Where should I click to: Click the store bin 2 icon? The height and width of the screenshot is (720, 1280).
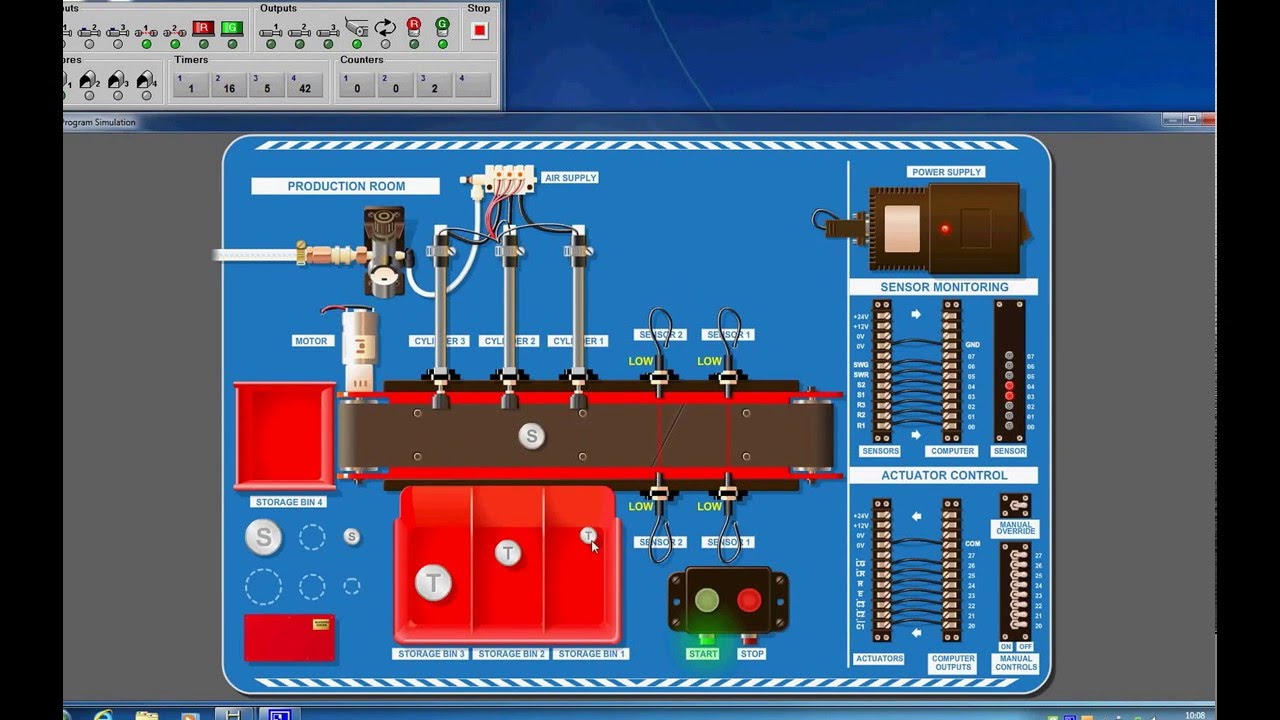[89, 79]
